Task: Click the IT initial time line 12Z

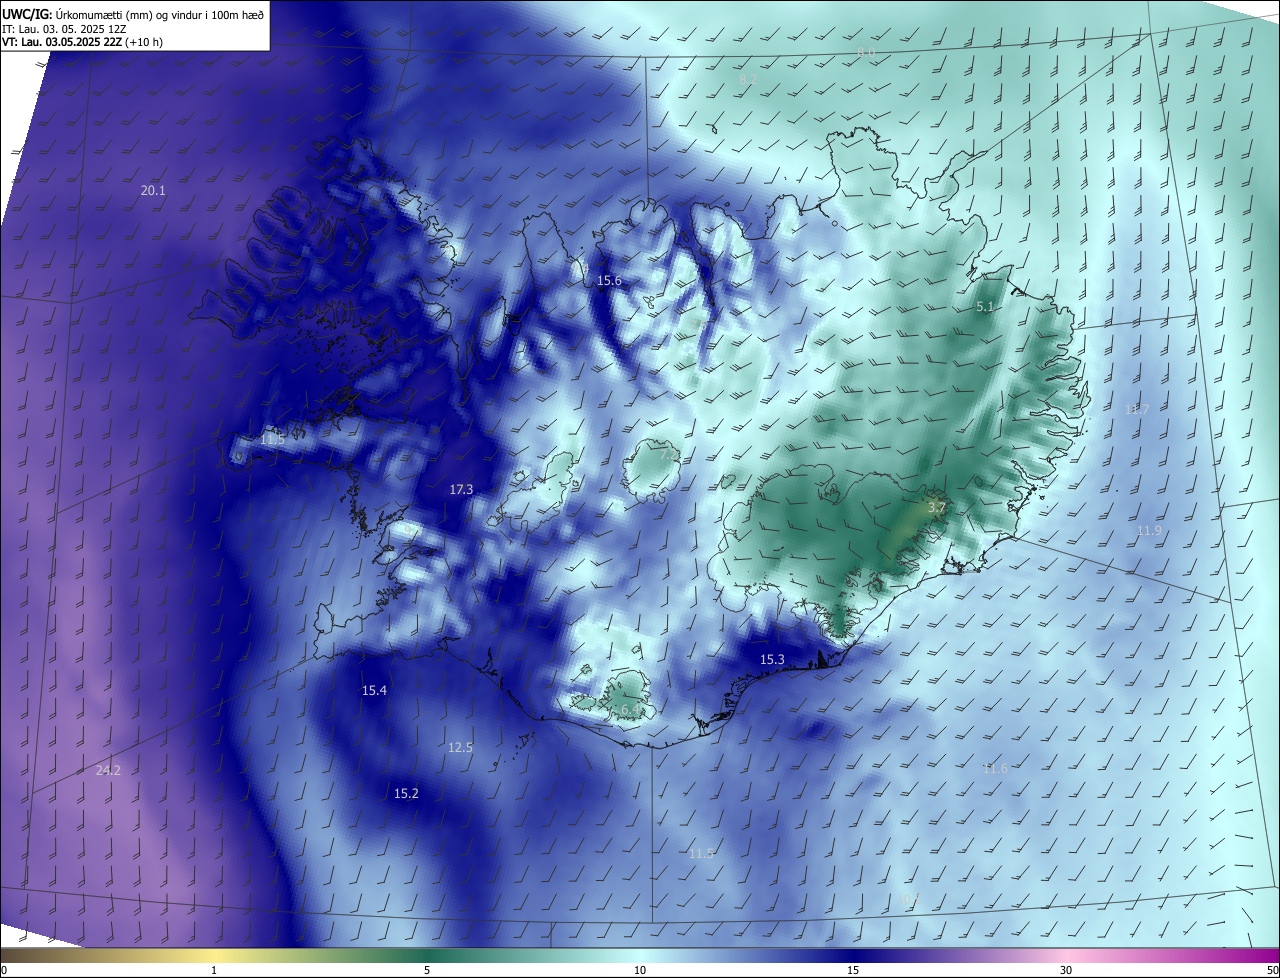Action: [64, 28]
